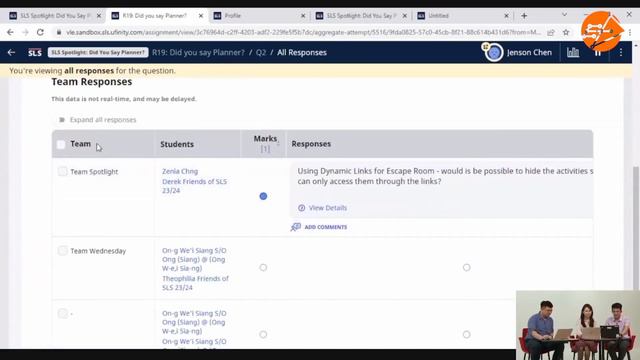Click the presenters webcam thumbnail

coord(578,325)
